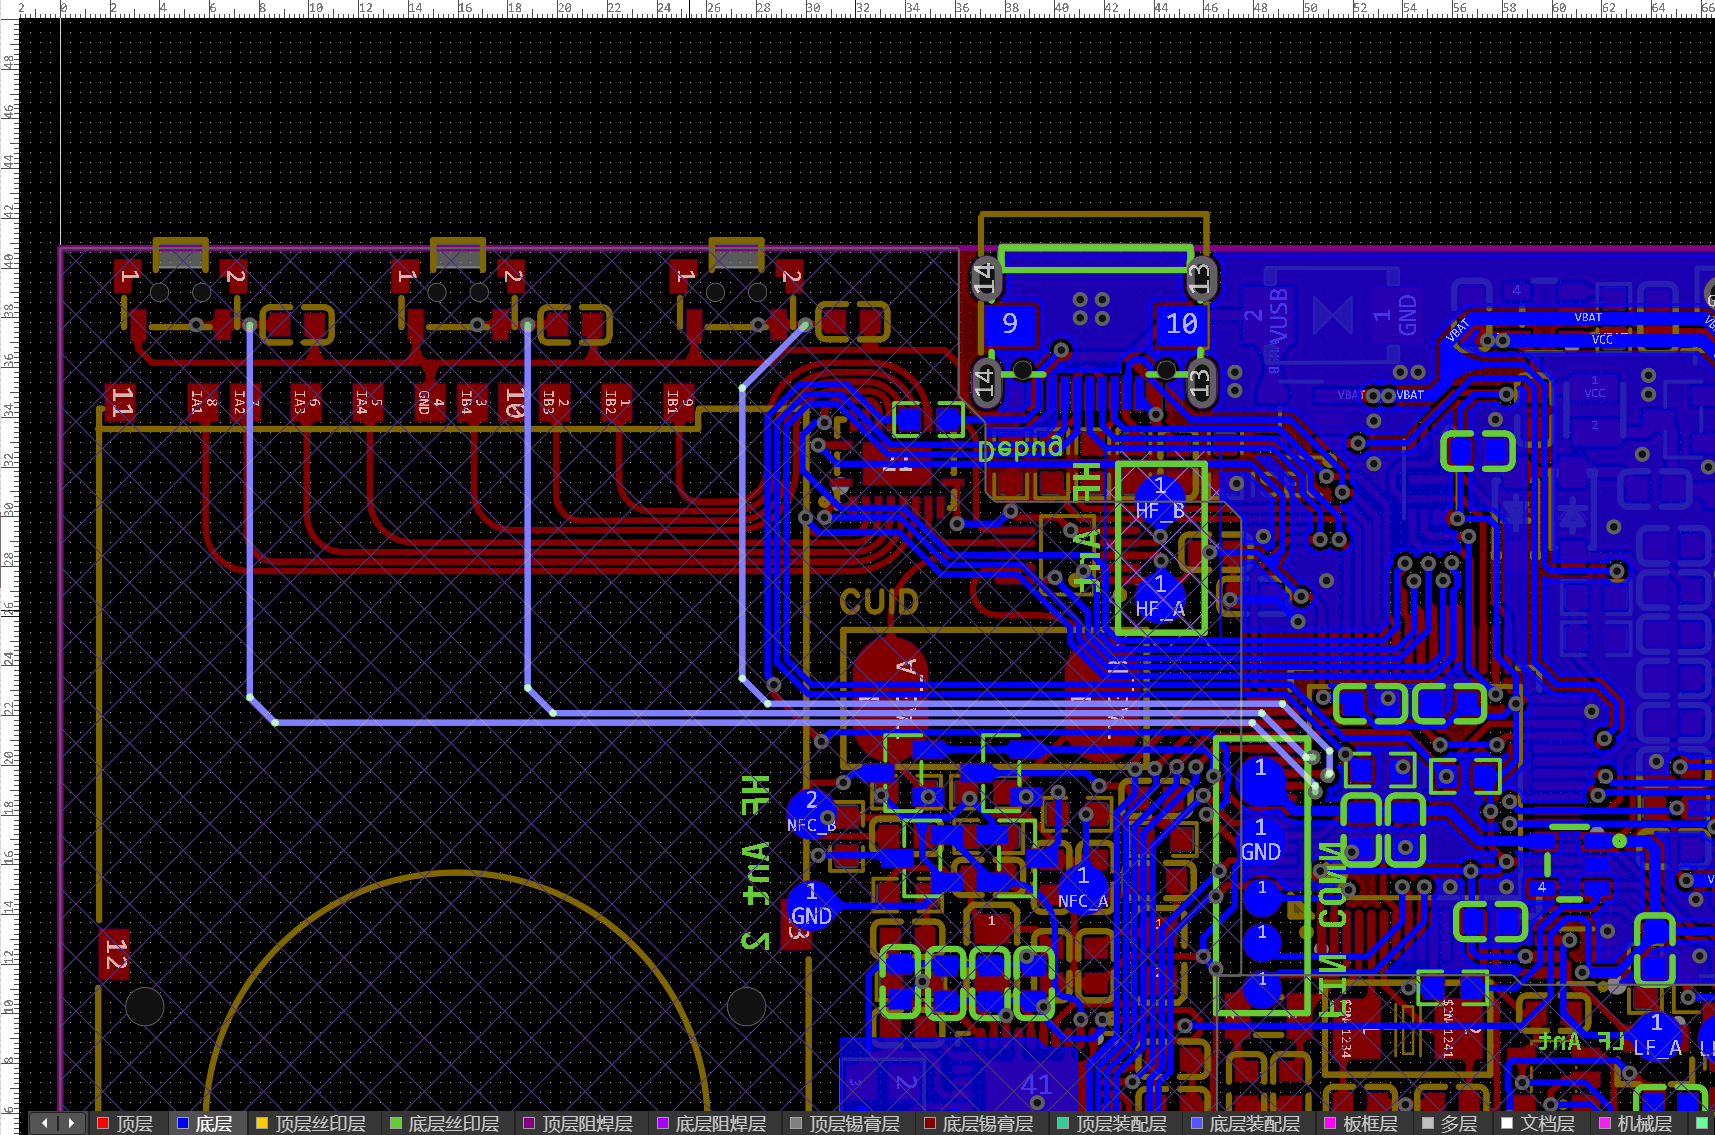Click the NFC_A round pad

(1082, 888)
